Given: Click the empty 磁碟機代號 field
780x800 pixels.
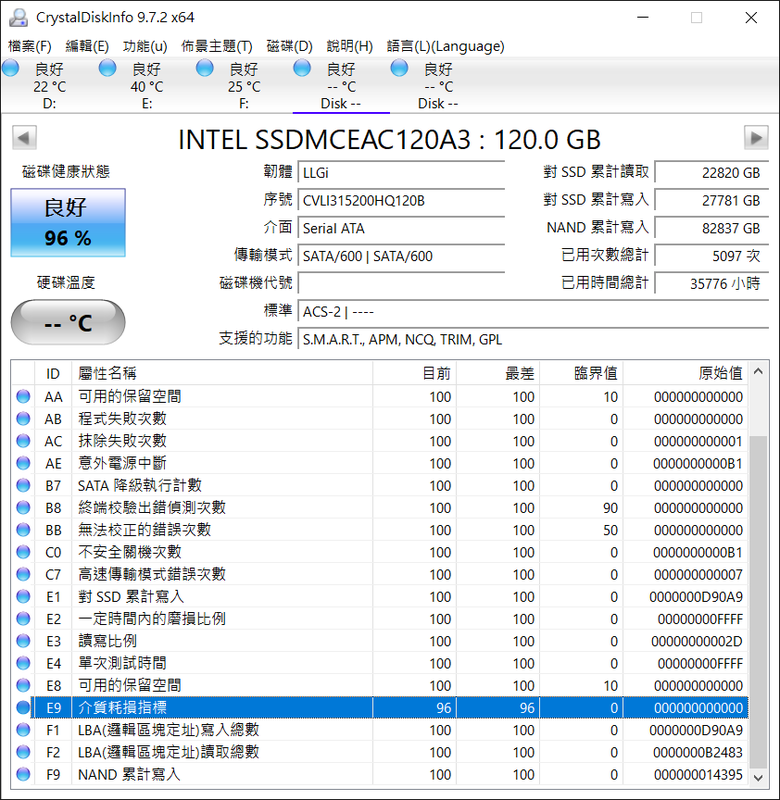Looking at the screenshot, I should click(x=401, y=283).
